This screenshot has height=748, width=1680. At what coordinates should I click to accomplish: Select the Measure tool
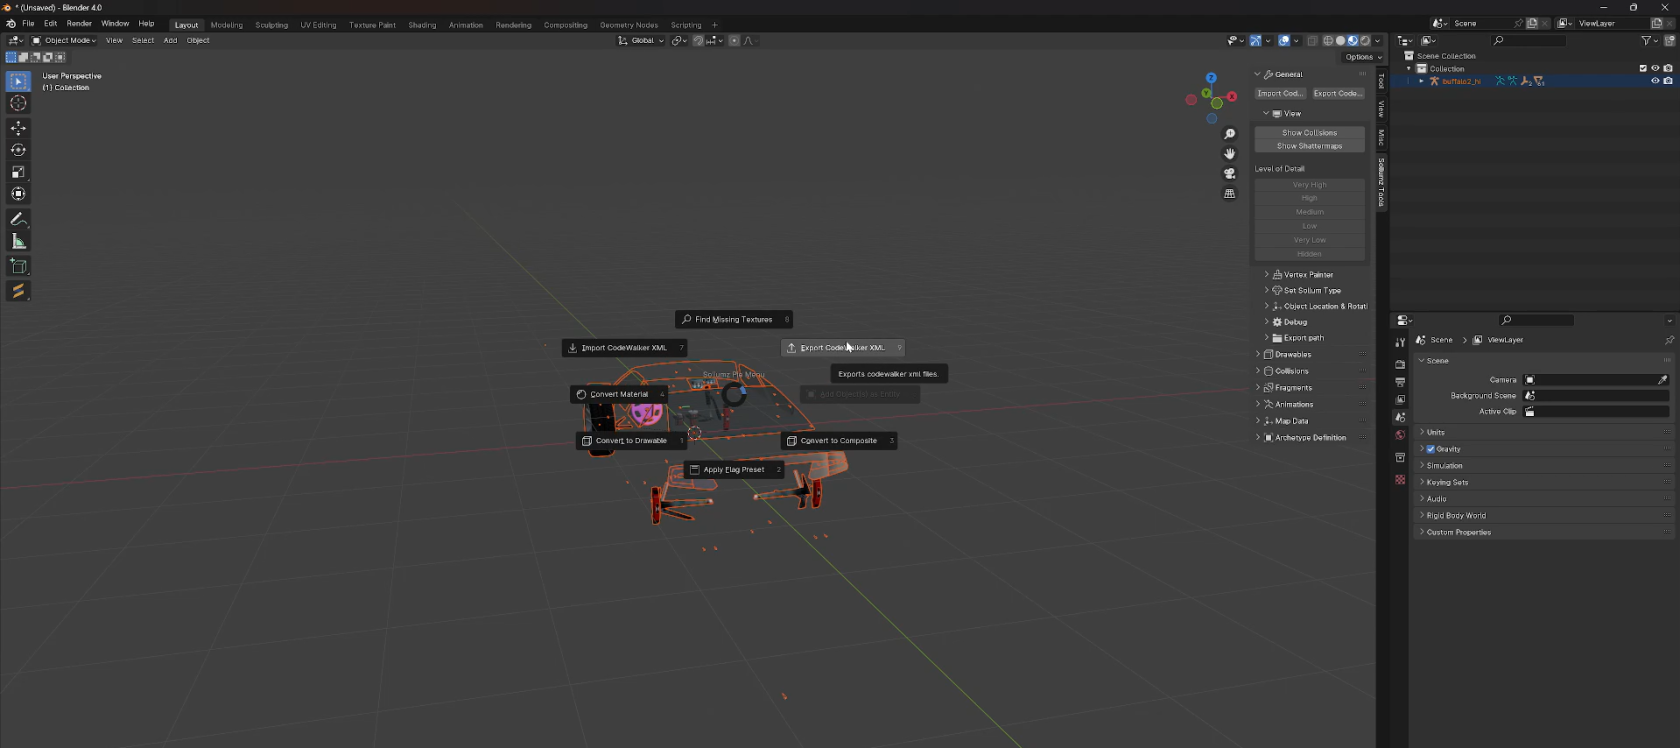(18, 241)
